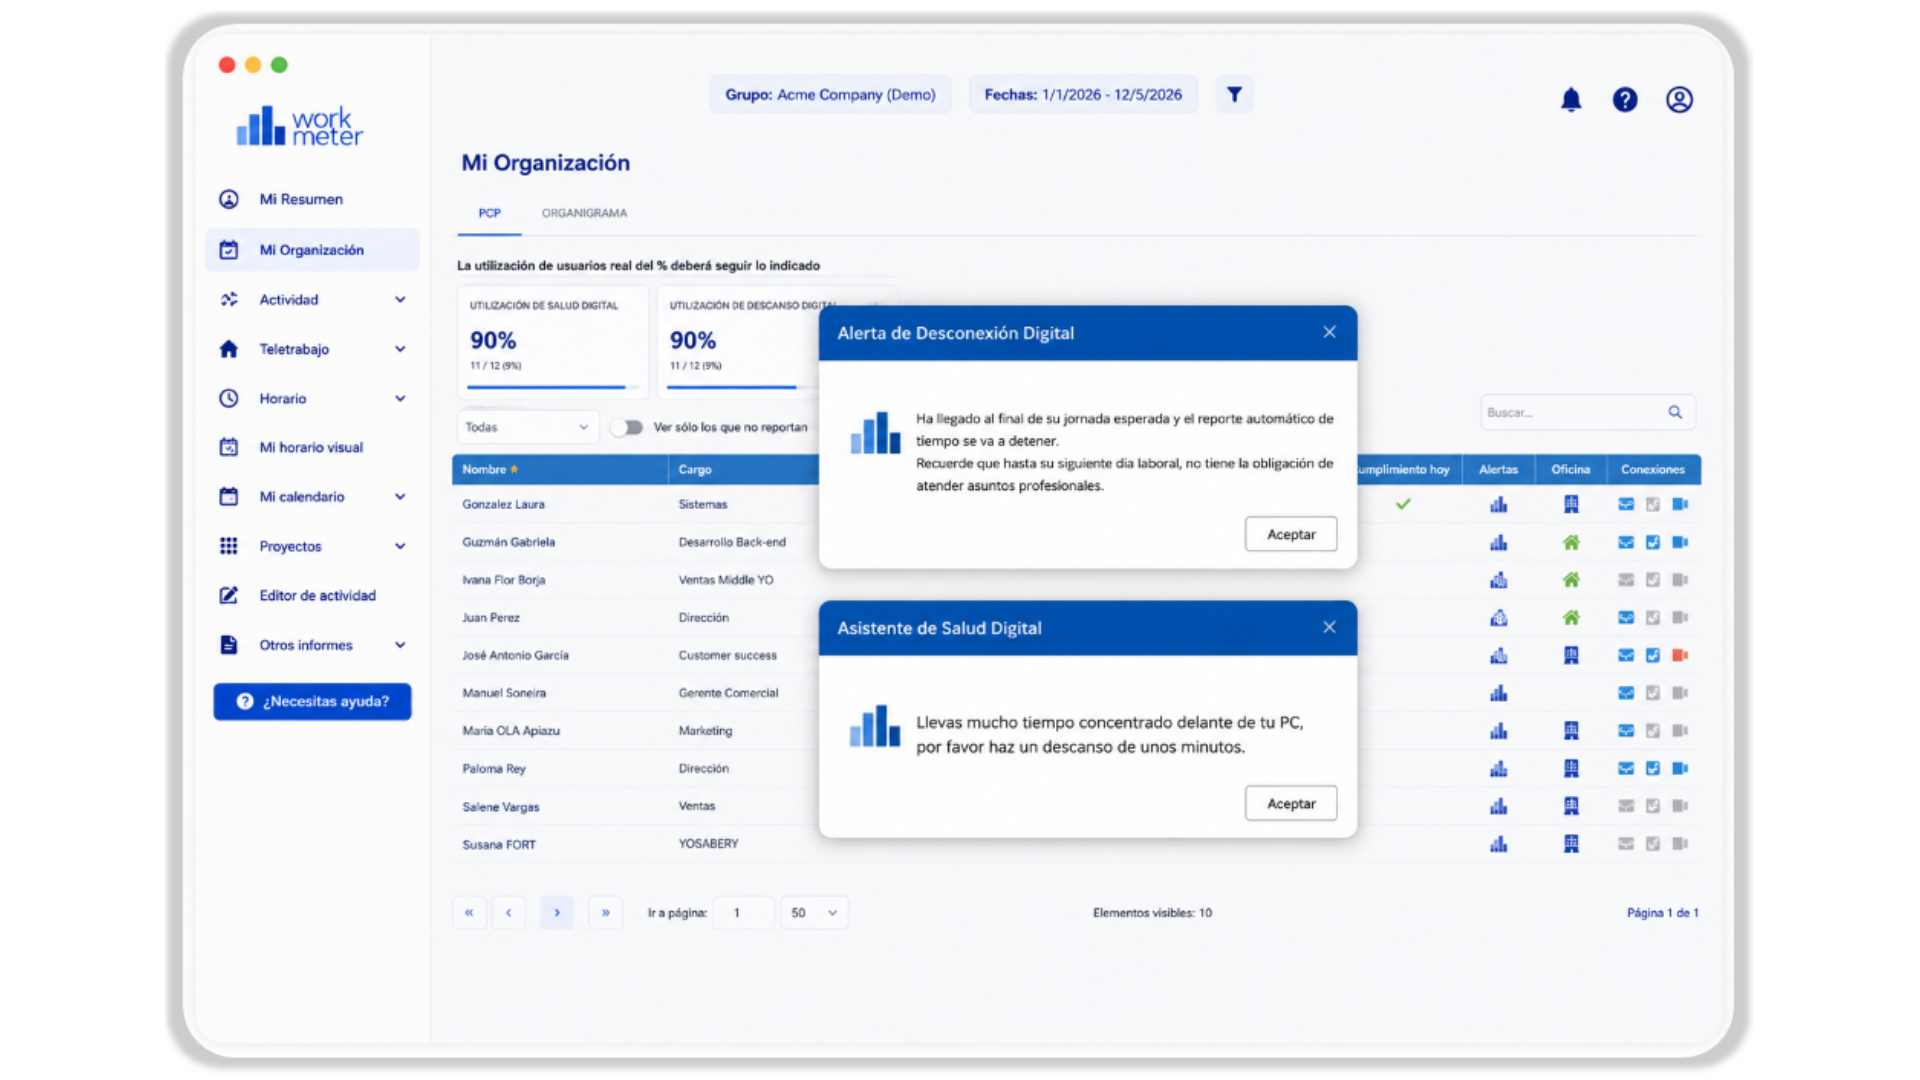Sort by the Nombre column header

559,469
